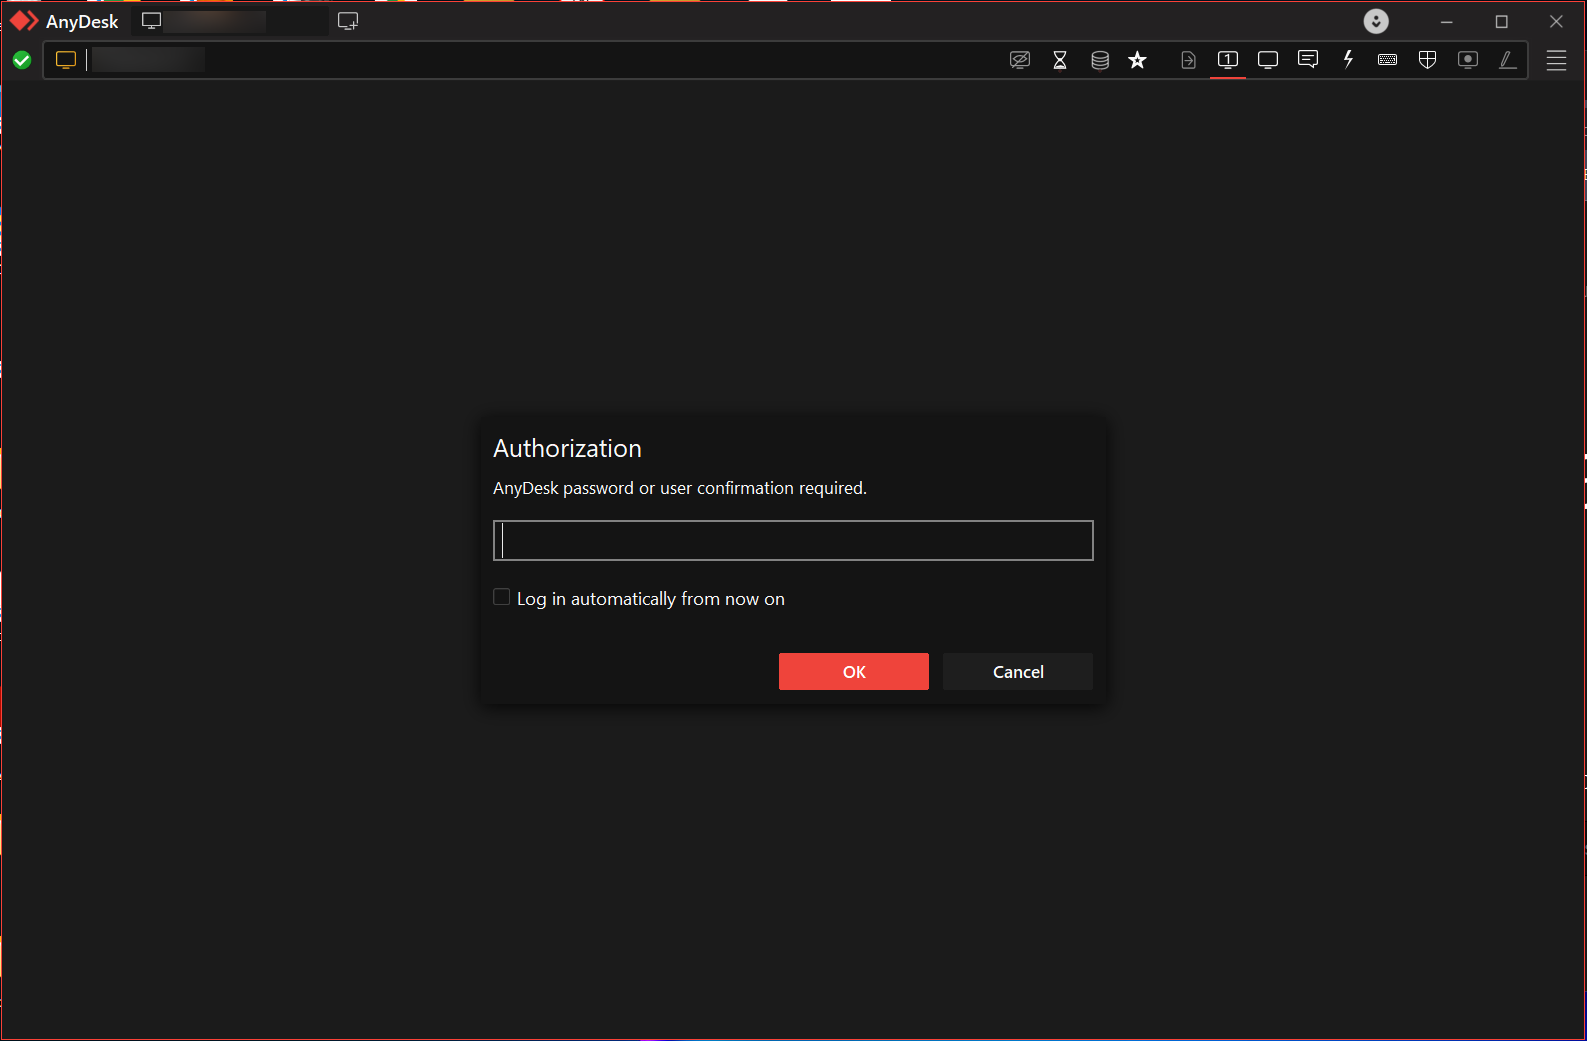Click the authorization password input field

coord(793,540)
